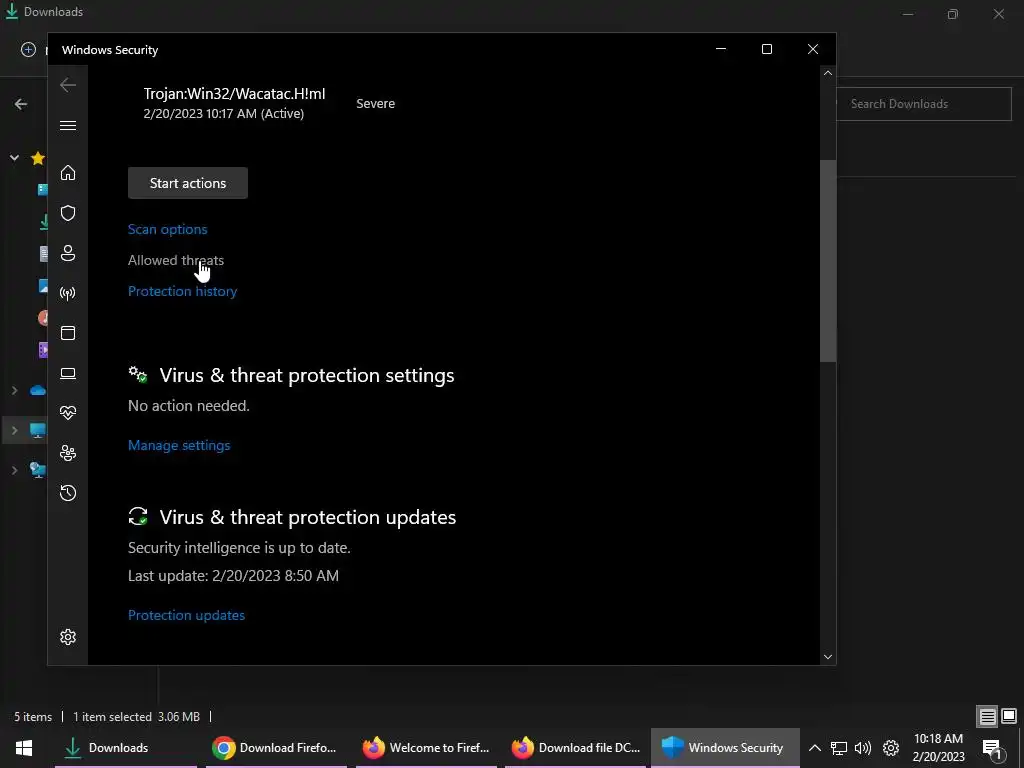This screenshot has width=1024, height=768.
Task: Open Windows Security settings gear icon
Action: pyautogui.click(x=68, y=637)
